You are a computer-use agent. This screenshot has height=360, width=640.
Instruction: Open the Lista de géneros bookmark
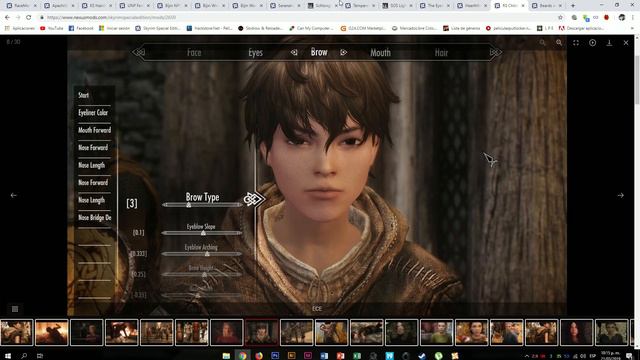tap(462, 28)
